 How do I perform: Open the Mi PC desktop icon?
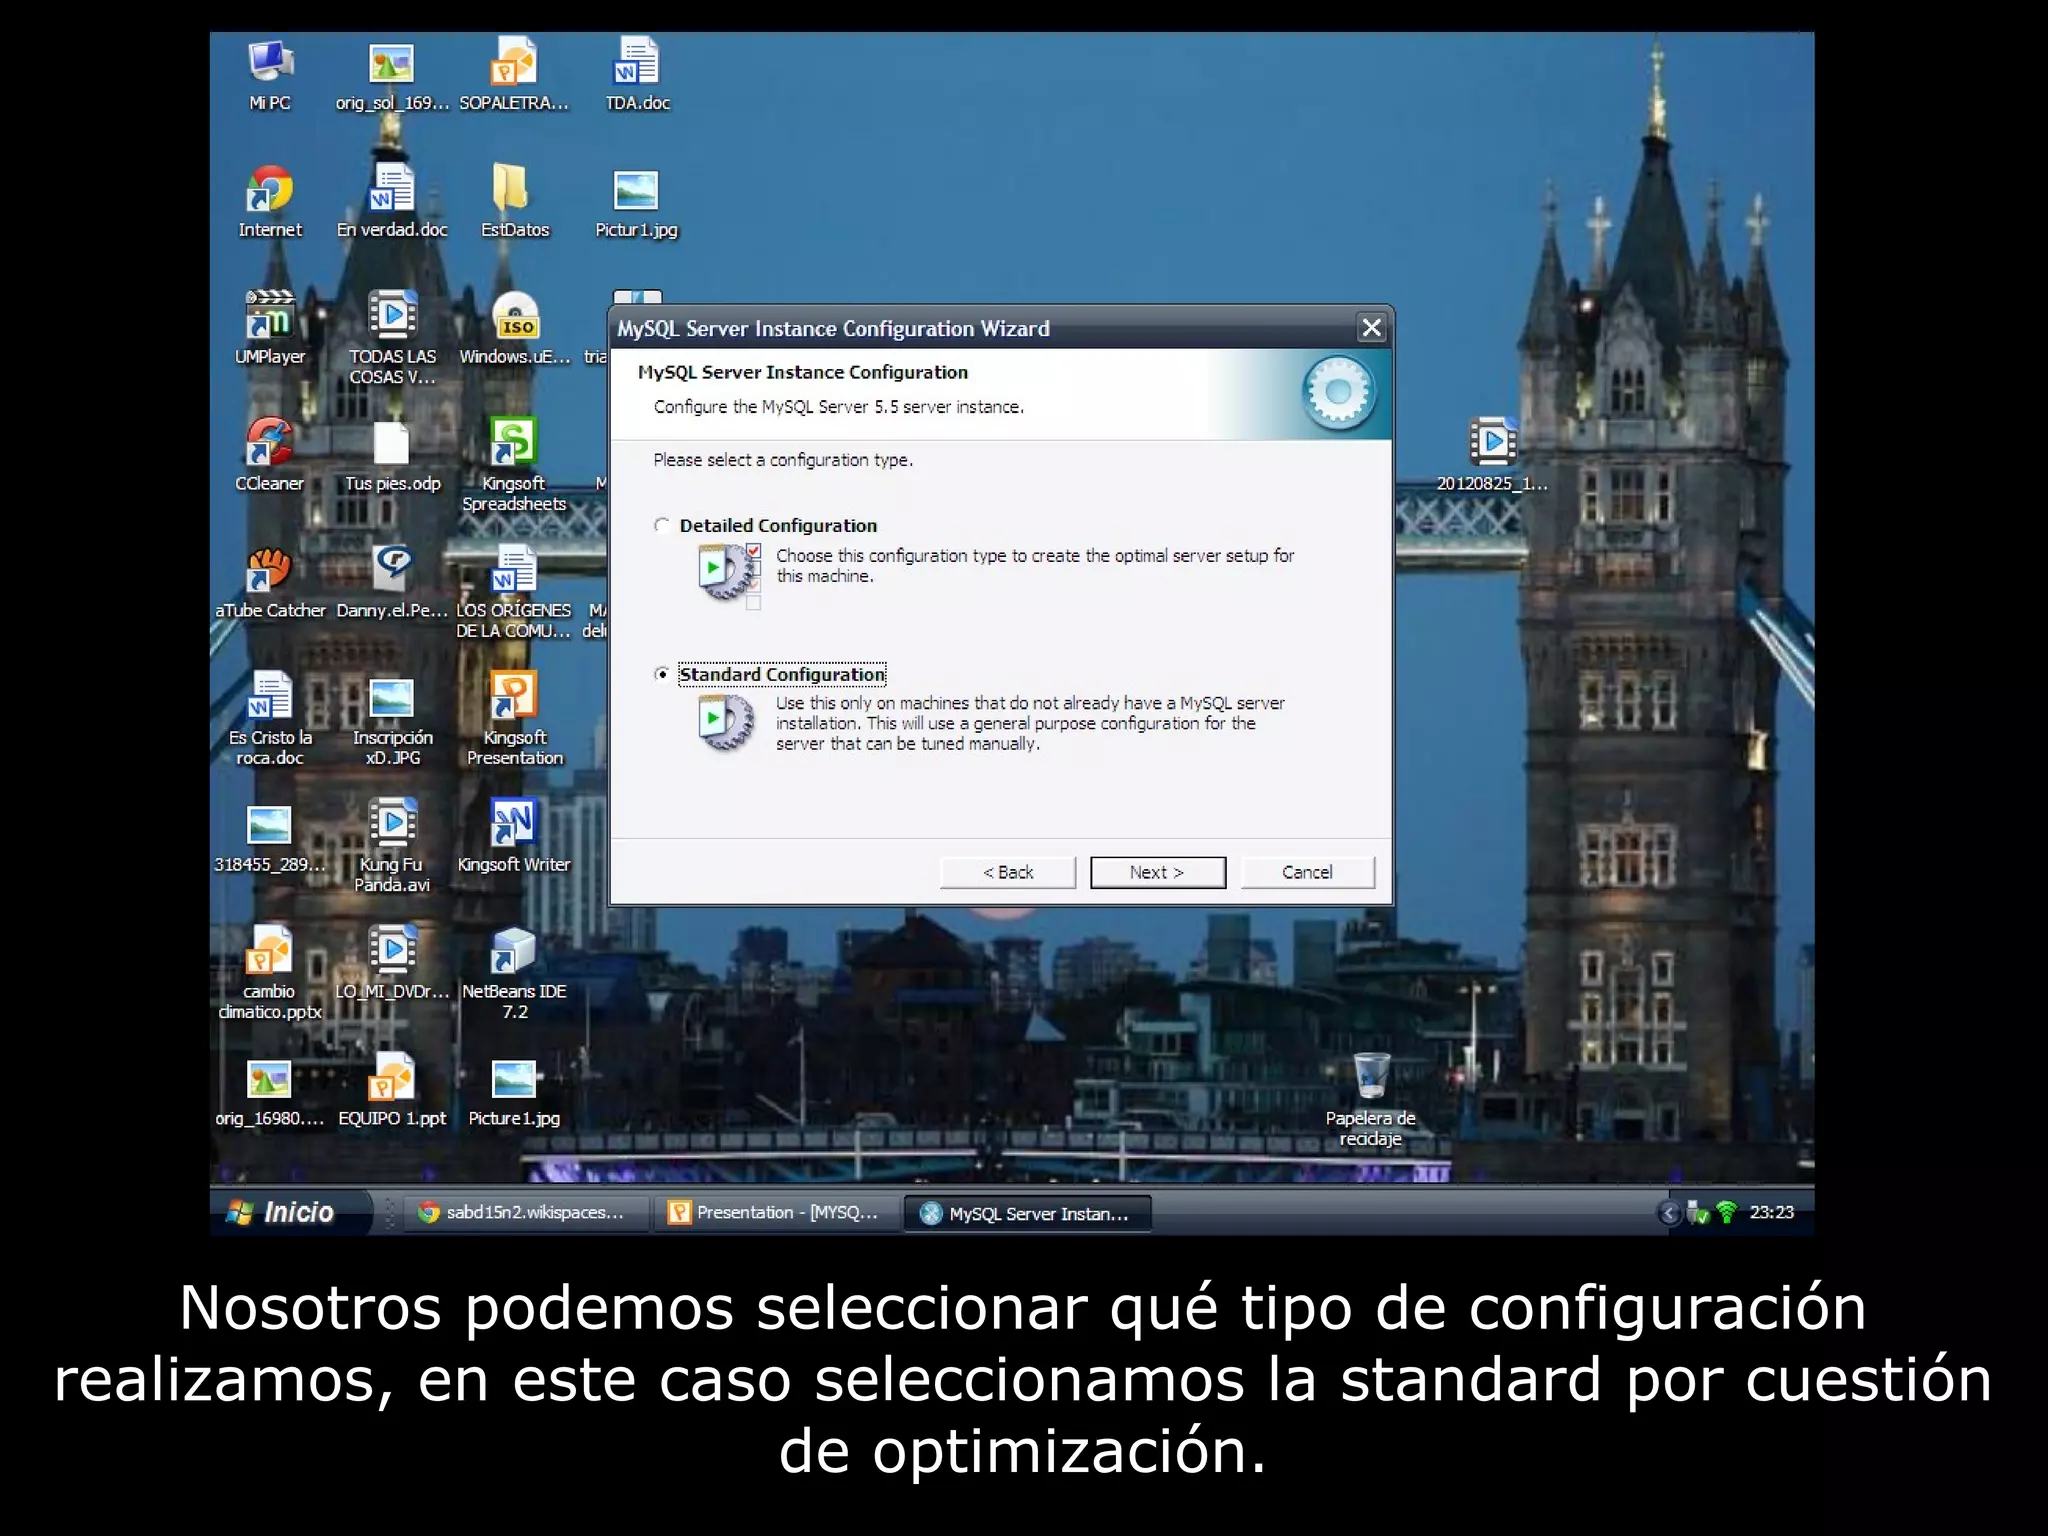point(270,64)
